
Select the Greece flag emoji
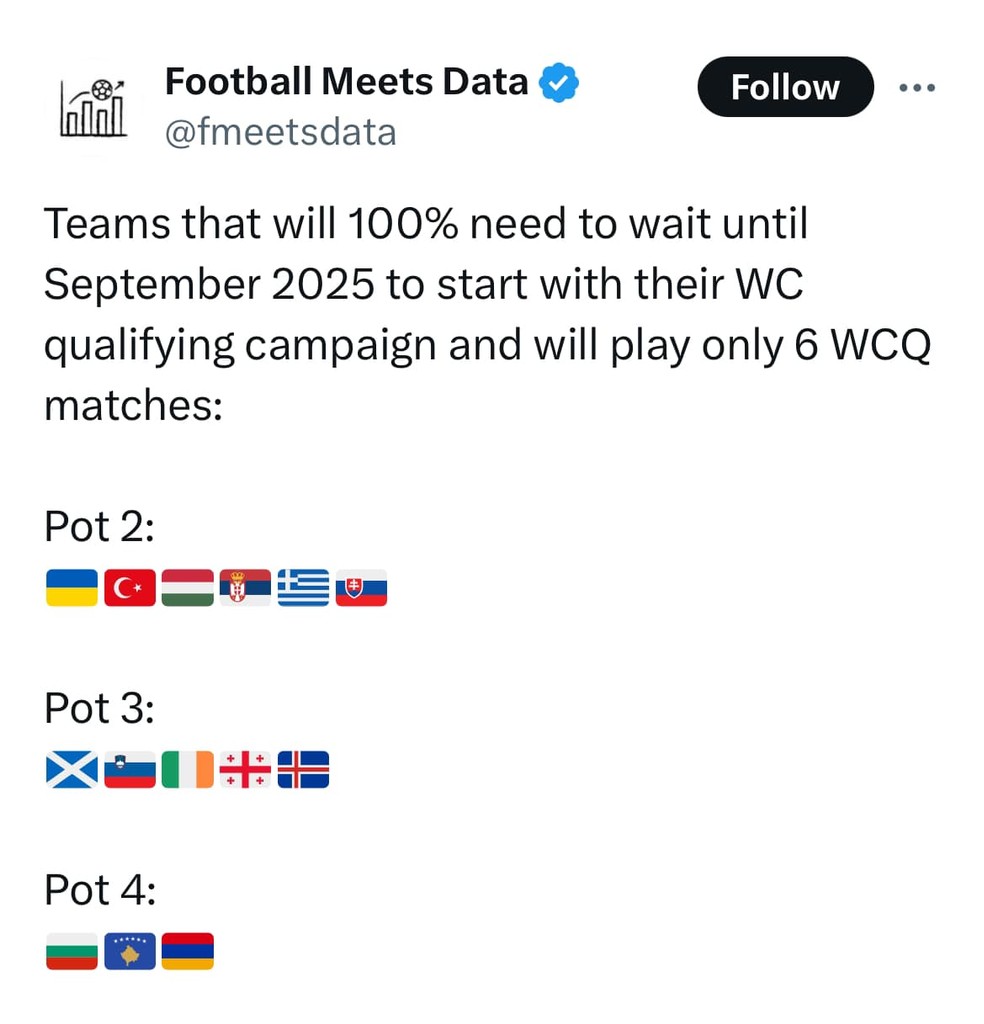tap(303, 588)
